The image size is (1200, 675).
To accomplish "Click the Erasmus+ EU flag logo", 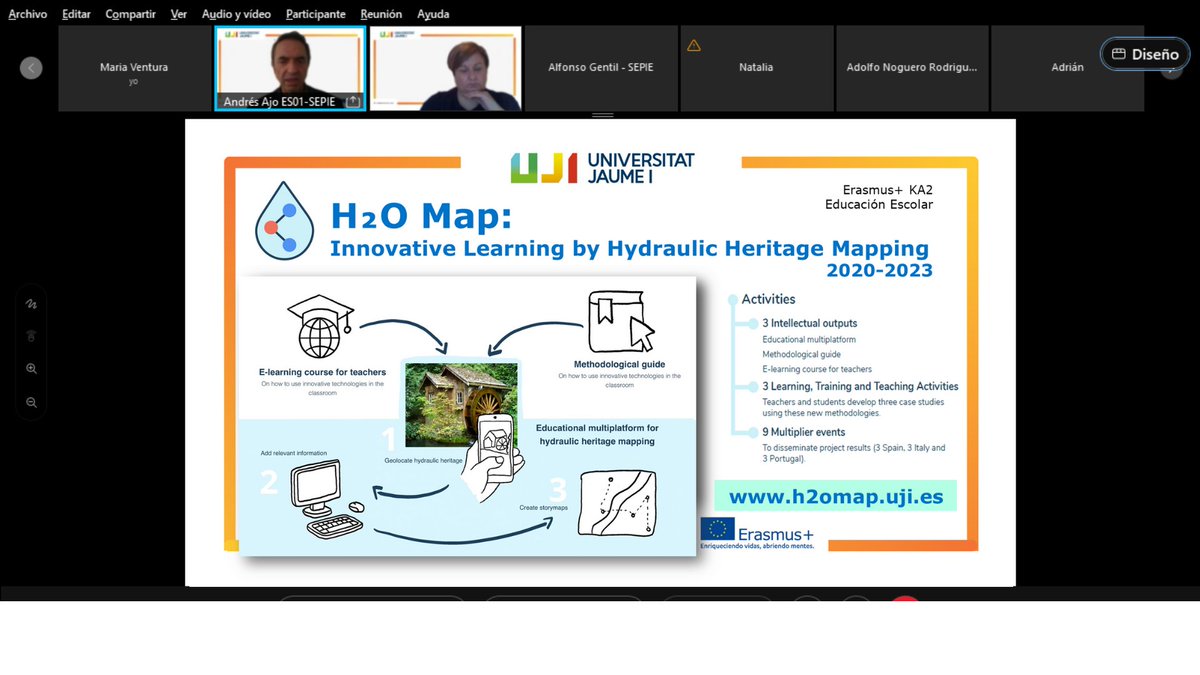I will (x=758, y=533).
